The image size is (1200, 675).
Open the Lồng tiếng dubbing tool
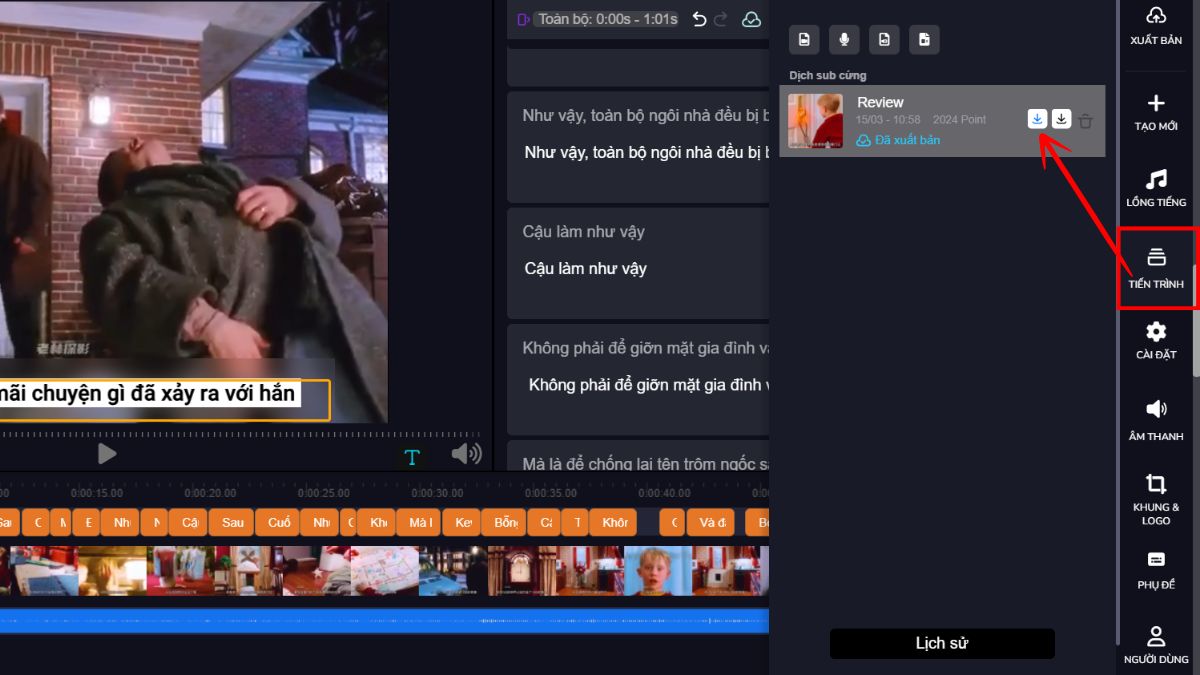click(x=1156, y=187)
